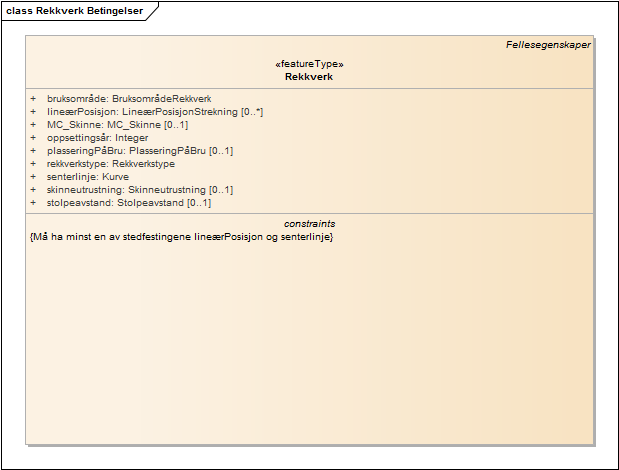Click the Rekkverk class name header
619x470 pixels.
309,77
